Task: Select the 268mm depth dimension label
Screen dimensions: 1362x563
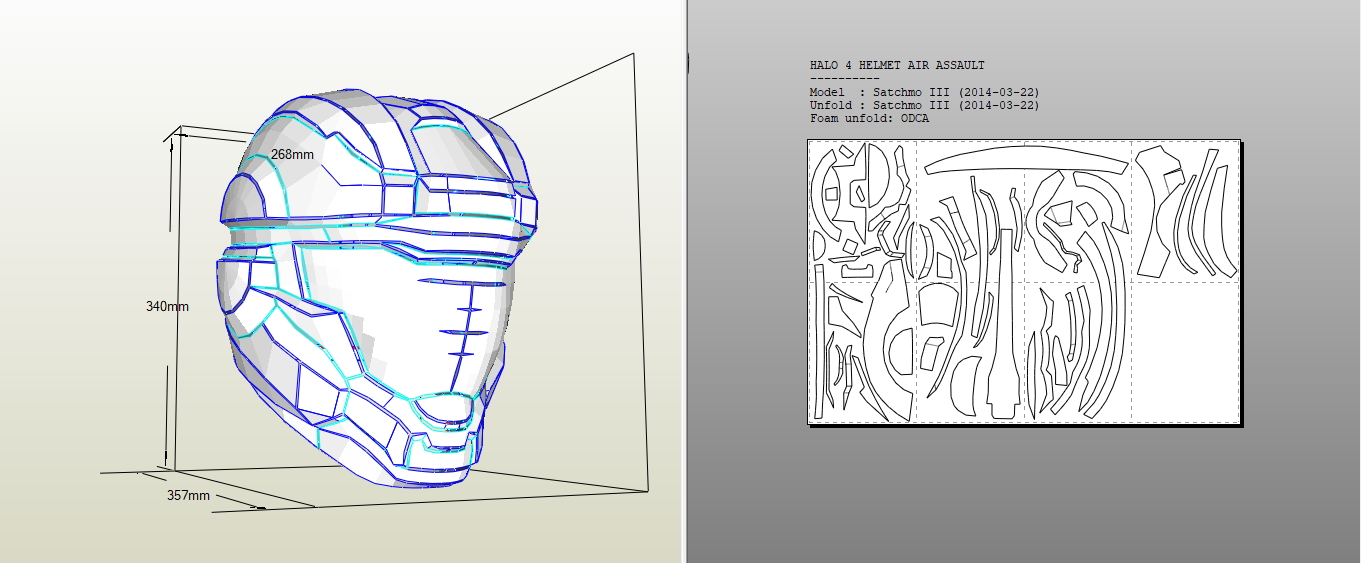Action: click(x=292, y=155)
